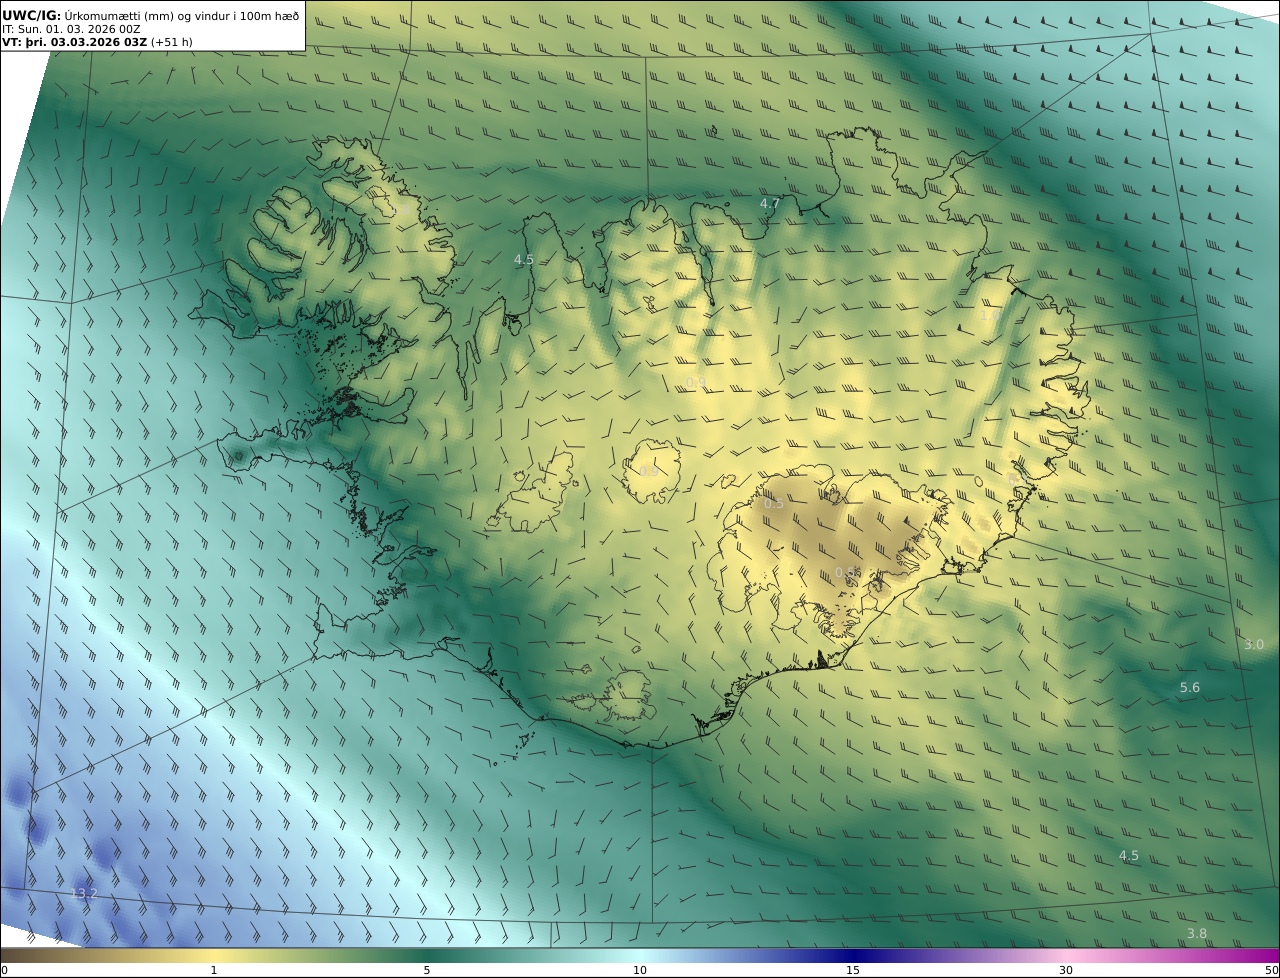This screenshot has height=978, width=1280.
Task: Click the "0" tick label on the color scale
Action: pyautogui.click(x=4, y=970)
